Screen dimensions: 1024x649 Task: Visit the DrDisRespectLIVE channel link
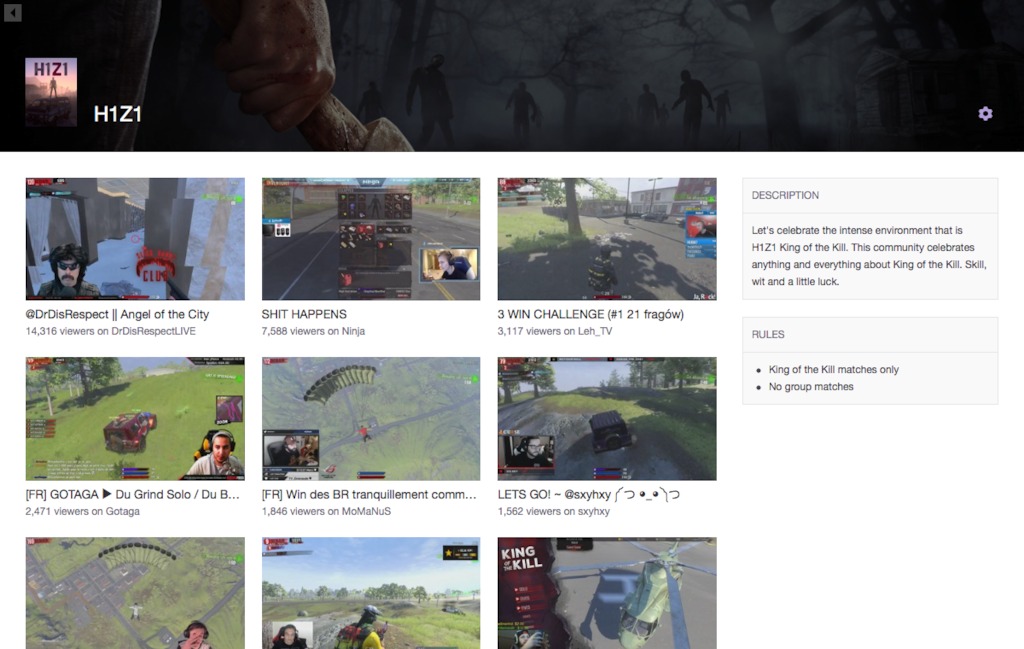point(153,331)
